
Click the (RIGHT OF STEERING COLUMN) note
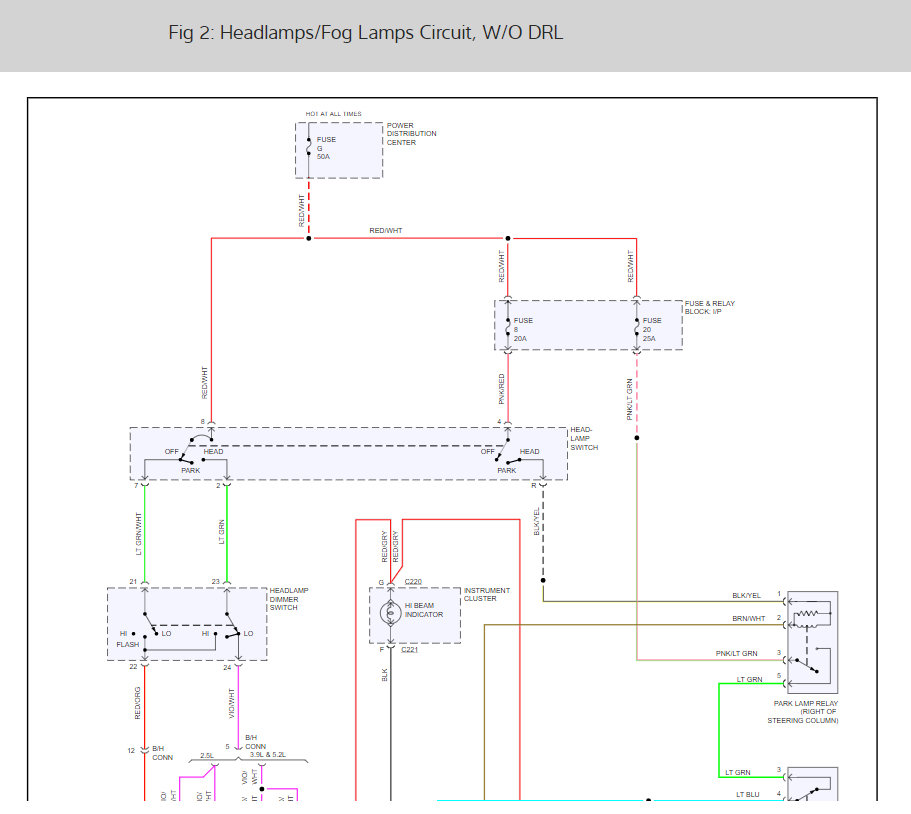tap(803, 716)
